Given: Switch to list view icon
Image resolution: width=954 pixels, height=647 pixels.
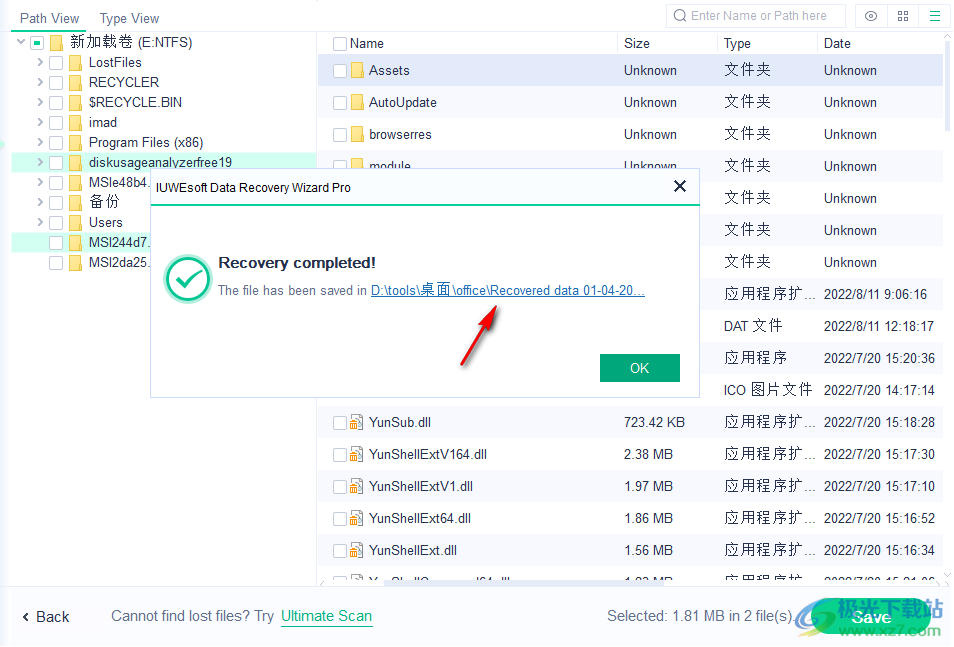Looking at the screenshot, I should tap(935, 16).
